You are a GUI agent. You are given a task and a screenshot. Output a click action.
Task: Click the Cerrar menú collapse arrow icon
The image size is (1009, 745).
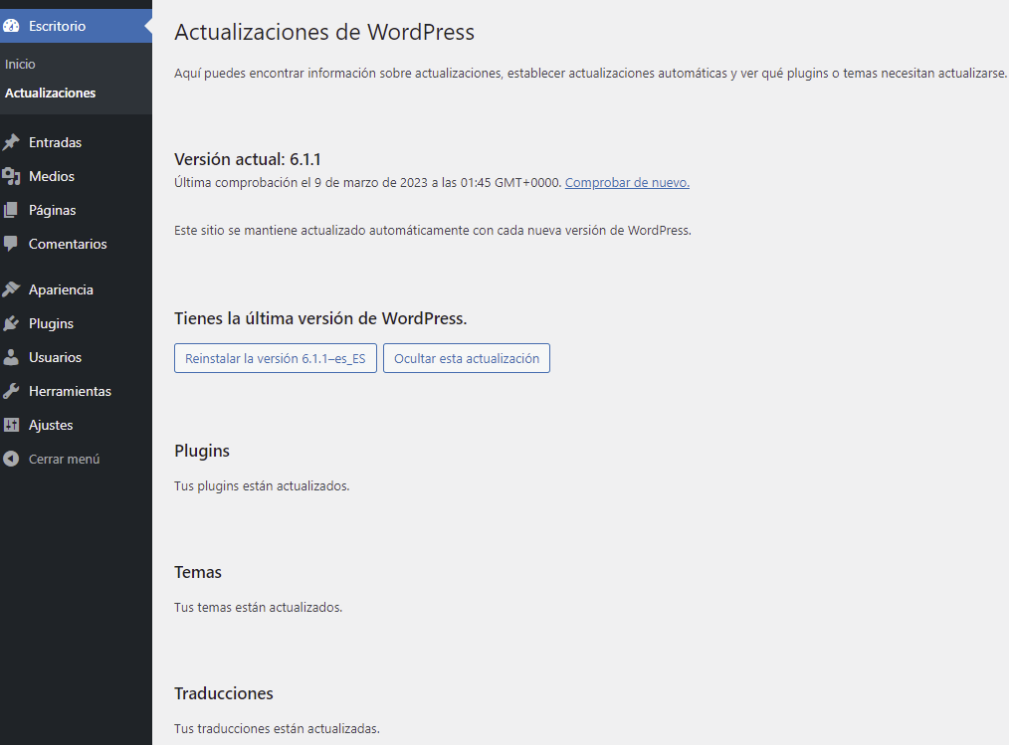[11, 459]
